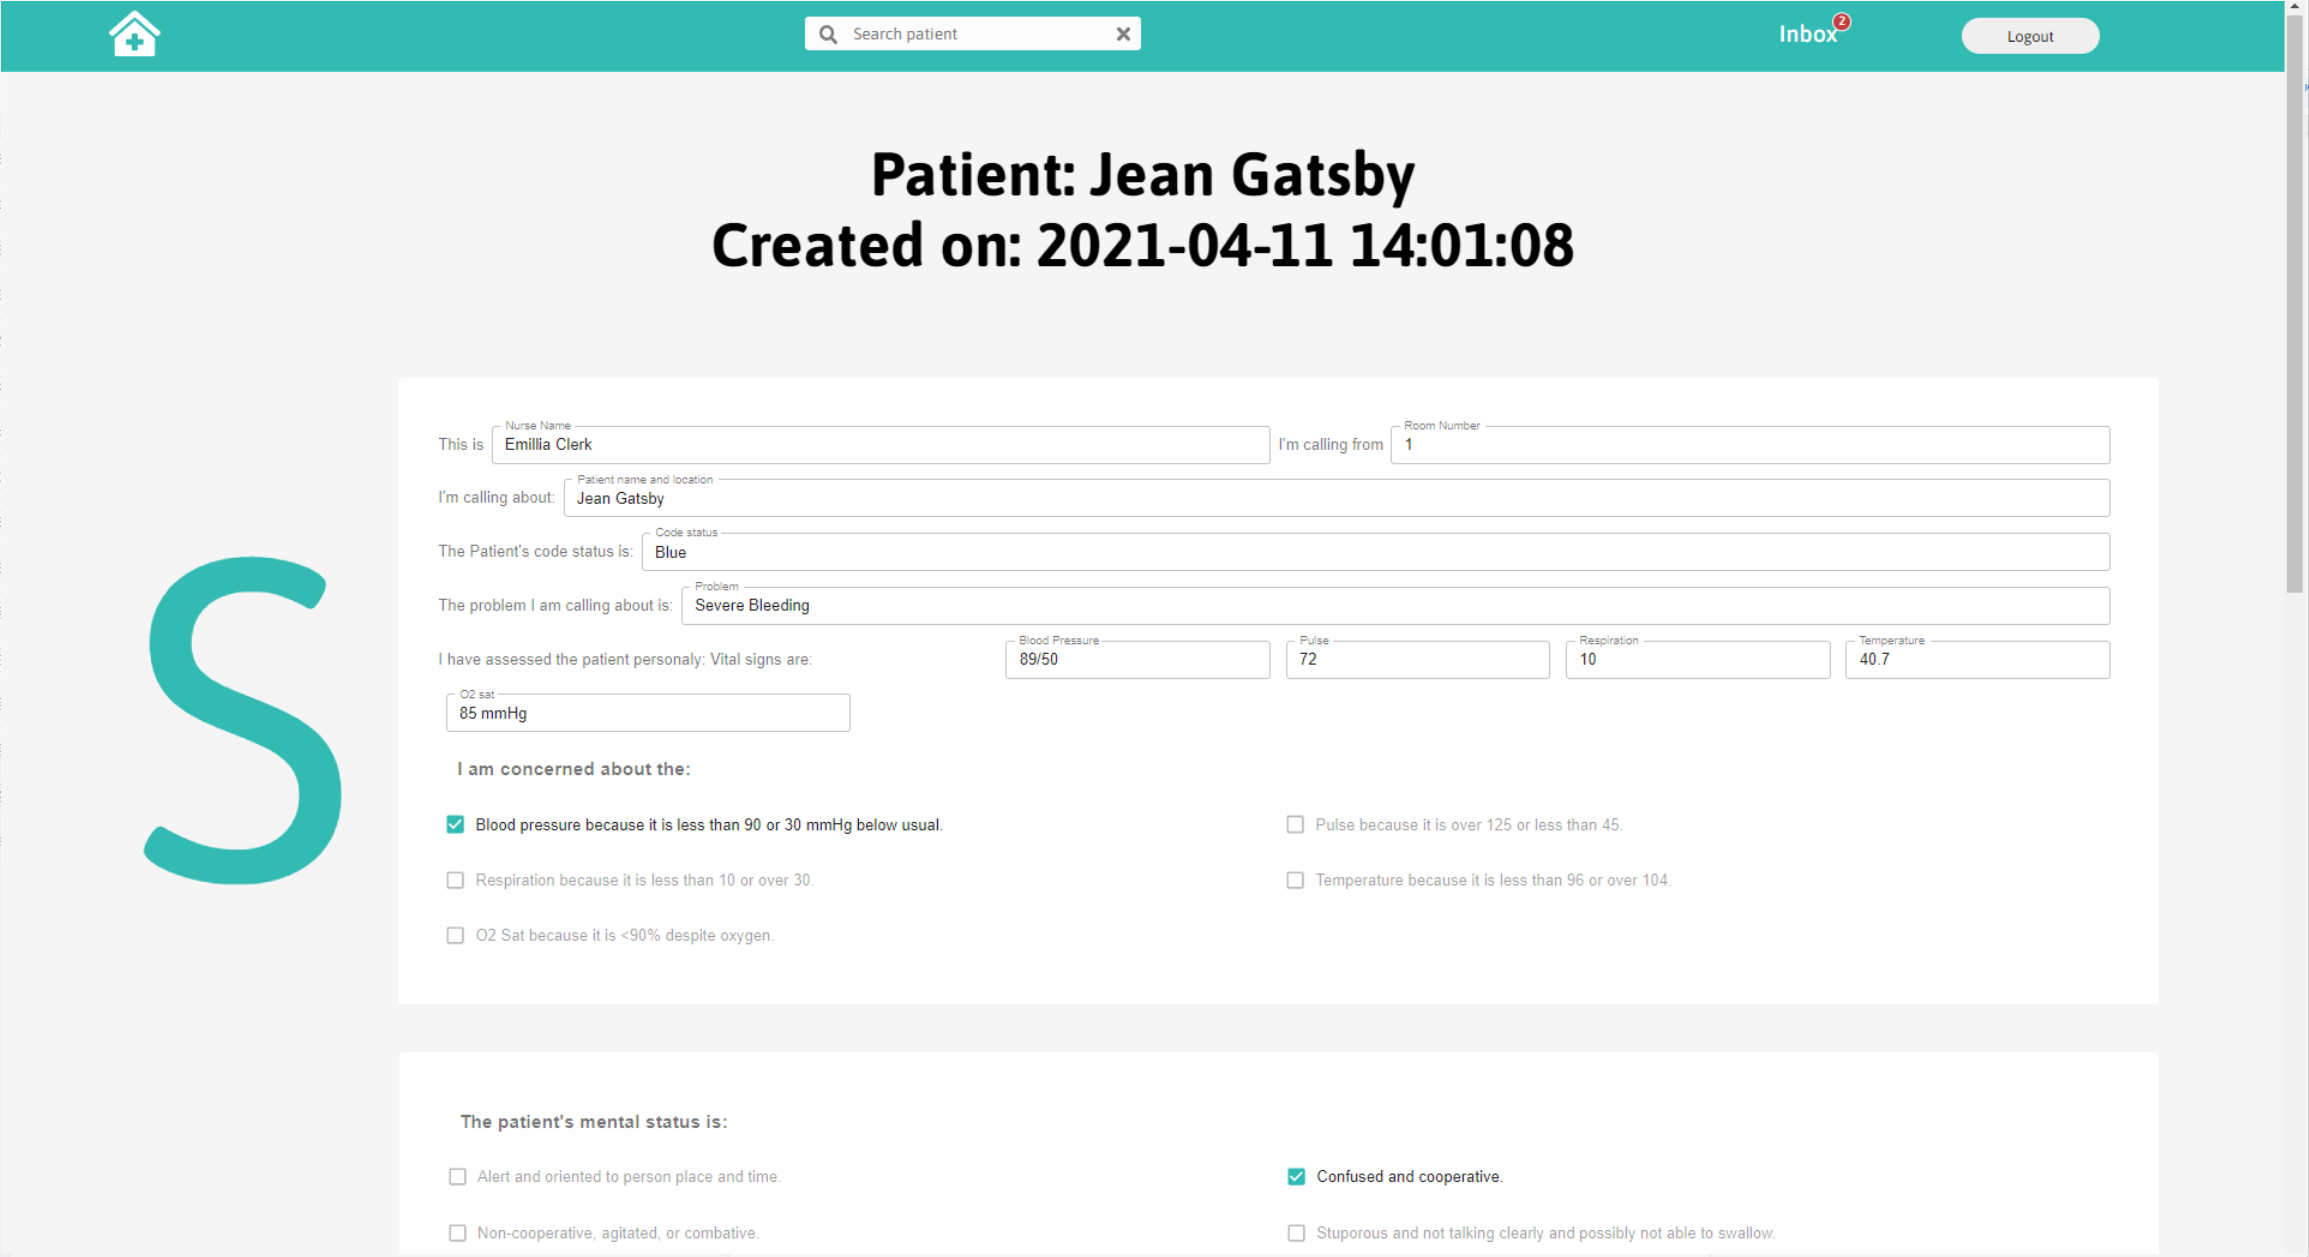
Task: Clear search with the X icon
Action: pyautogui.click(x=1123, y=34)
